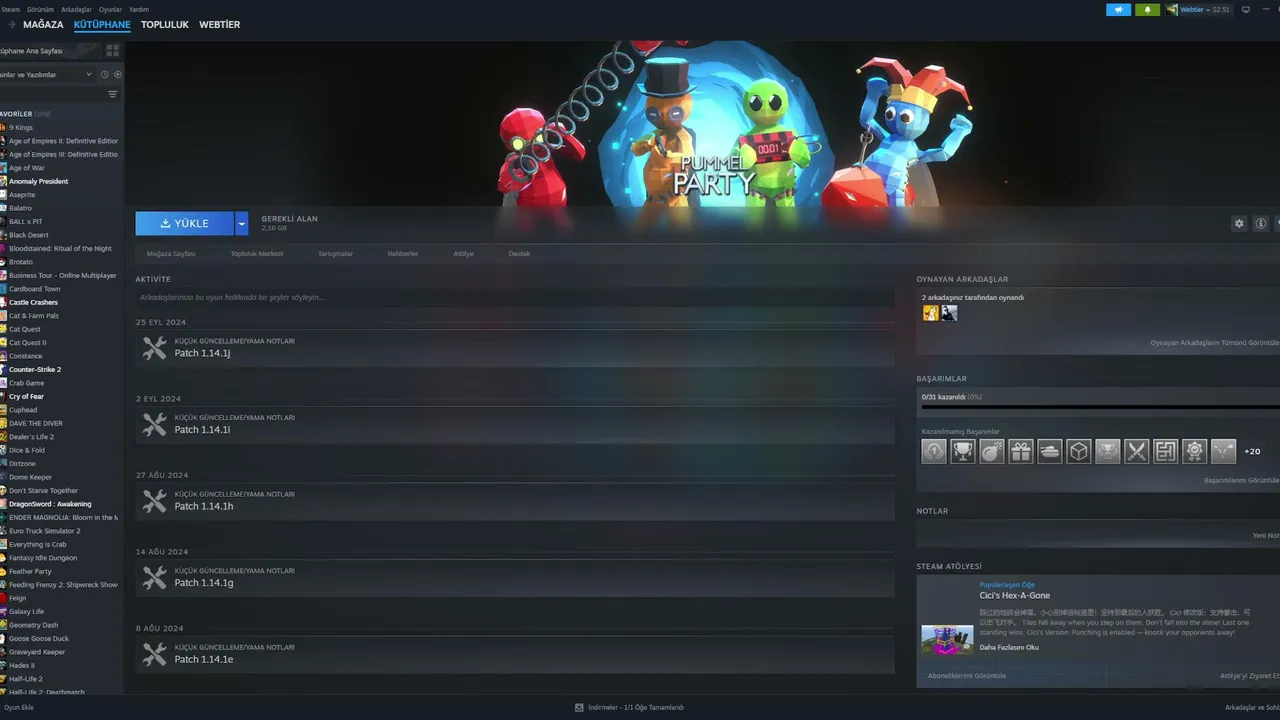The height and width of the screenshot is (720, 1280).
Task: Open the Webtier account dropdown
Action: (1198, 10)
